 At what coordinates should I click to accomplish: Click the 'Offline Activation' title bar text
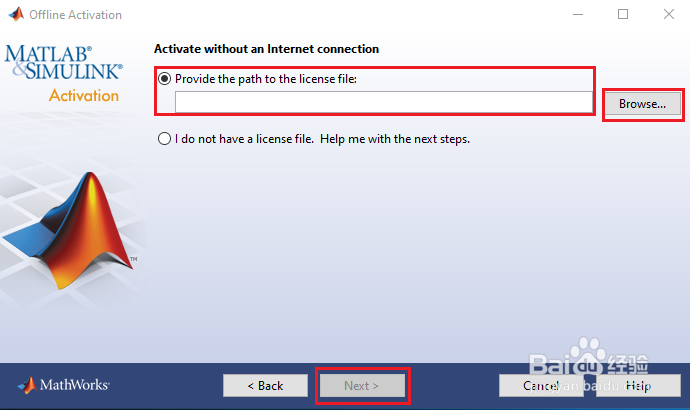pos(76,15)
